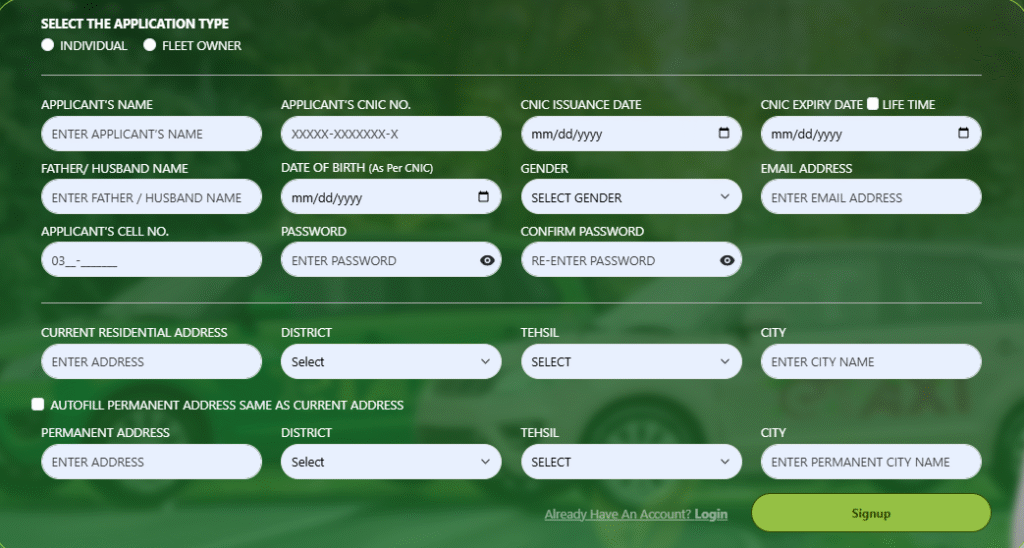Choose Fleet Owner application type

(150, 45)
